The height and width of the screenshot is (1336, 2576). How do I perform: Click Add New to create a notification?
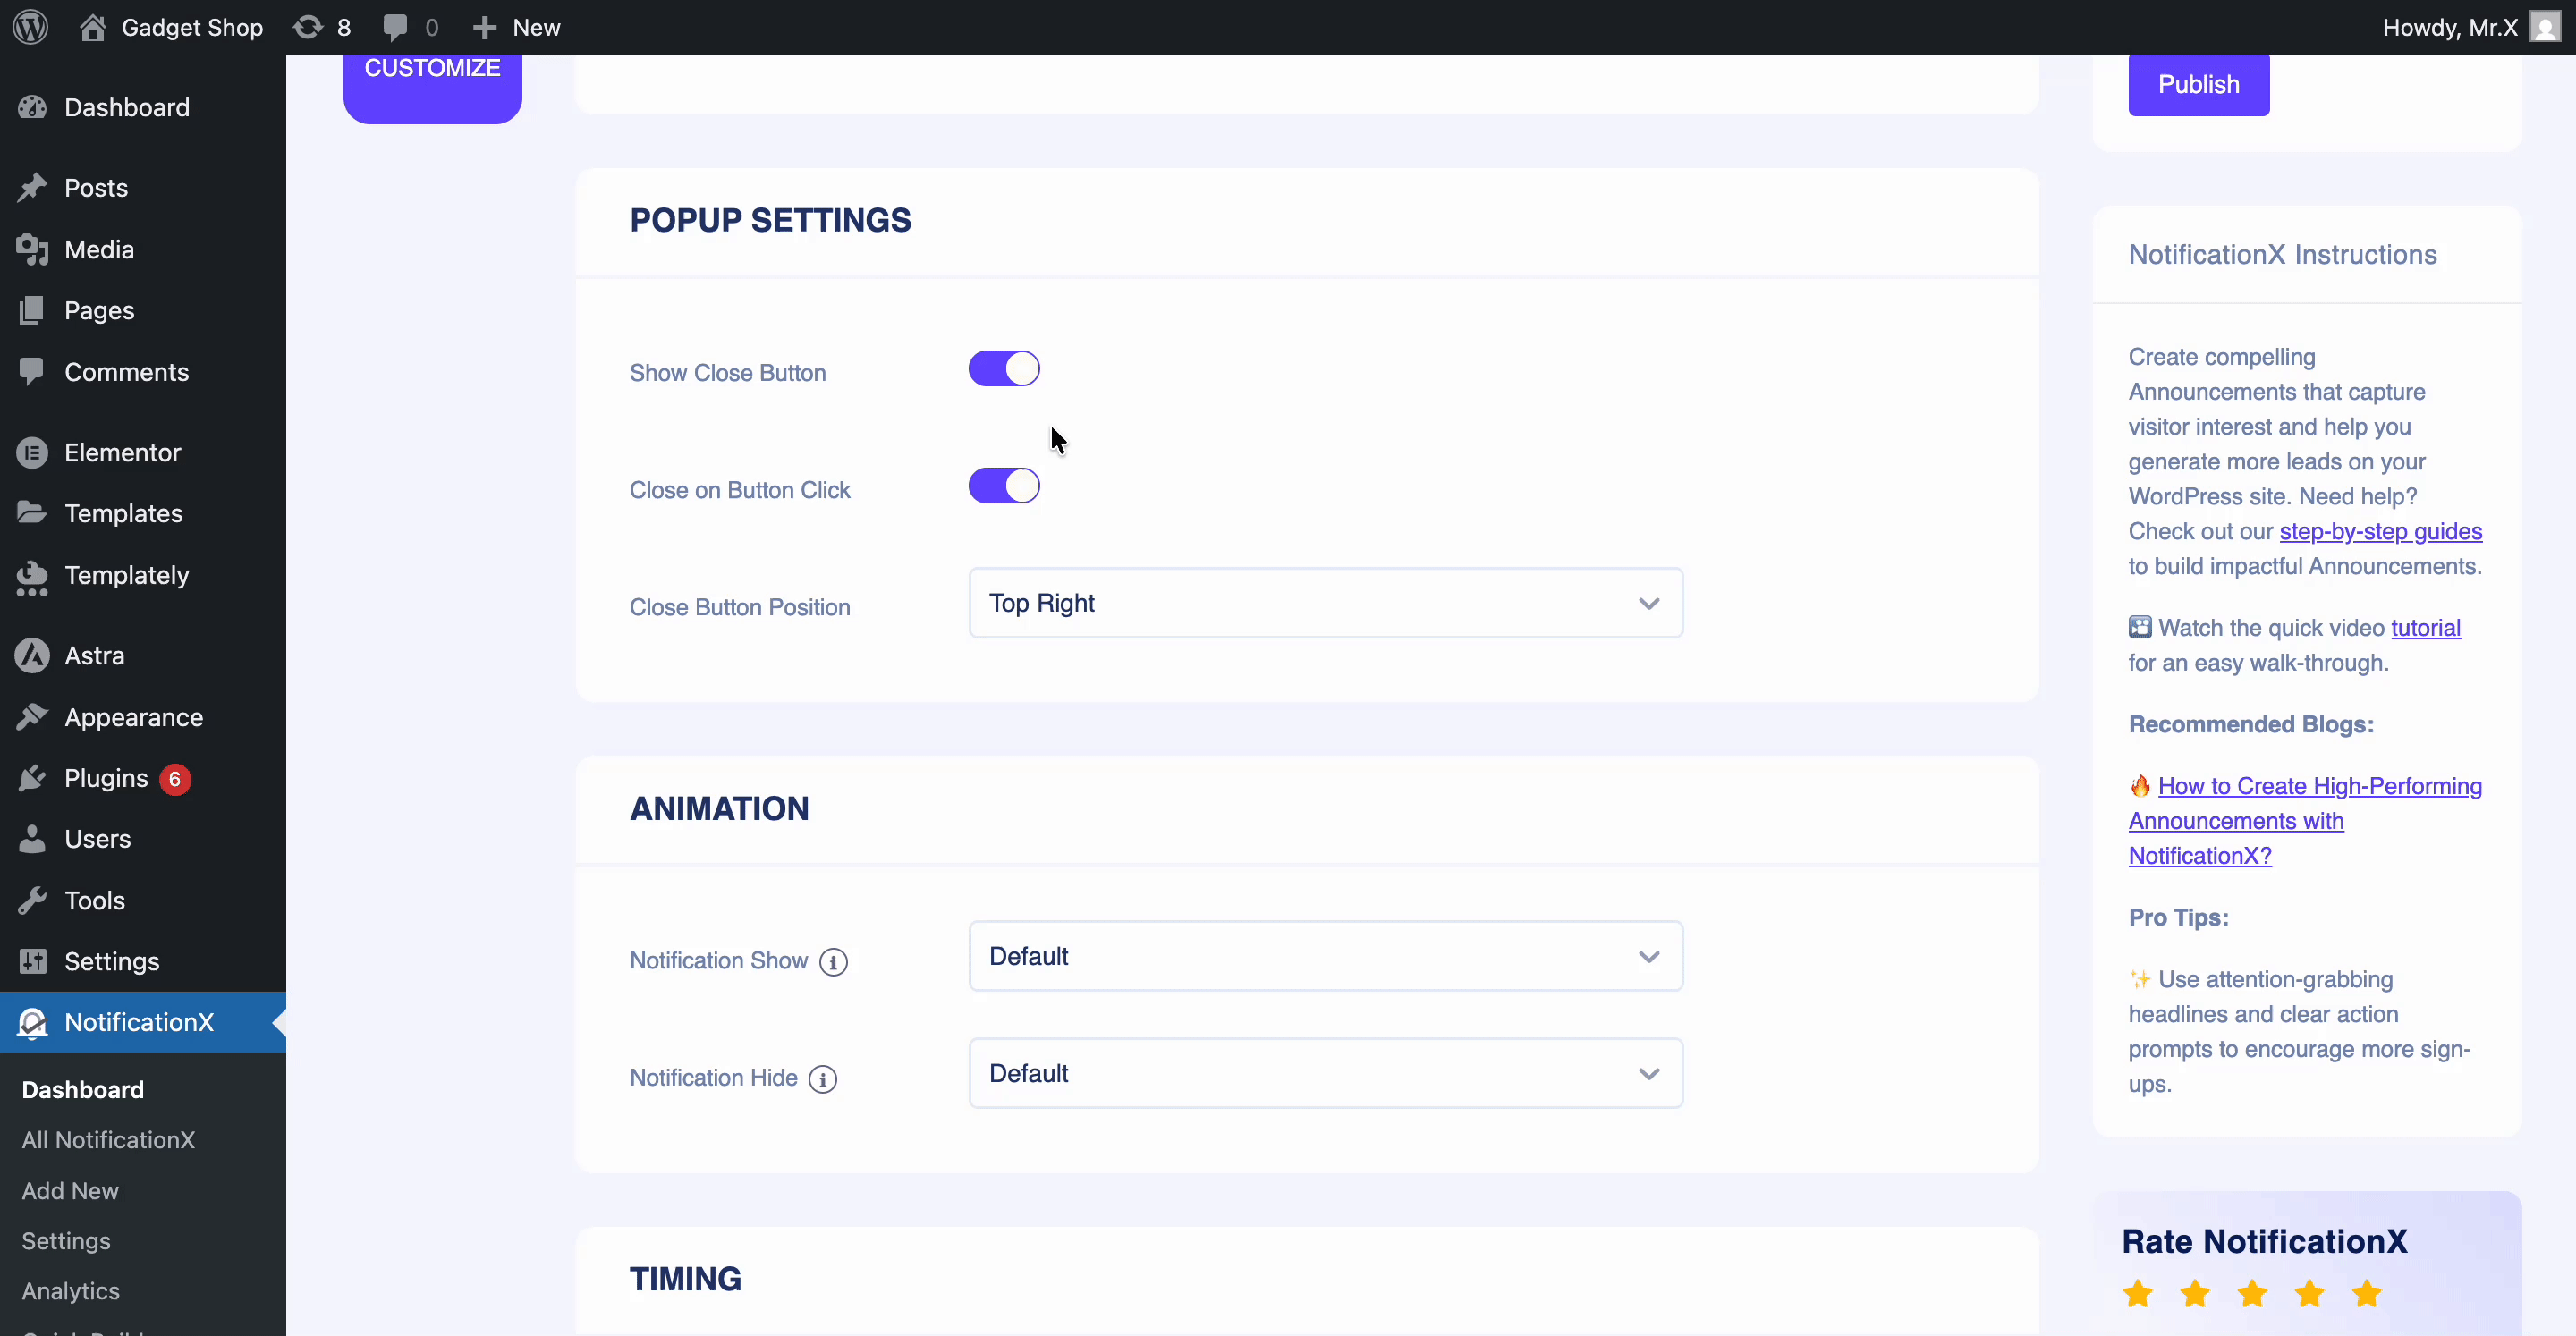click(69, 1190)
